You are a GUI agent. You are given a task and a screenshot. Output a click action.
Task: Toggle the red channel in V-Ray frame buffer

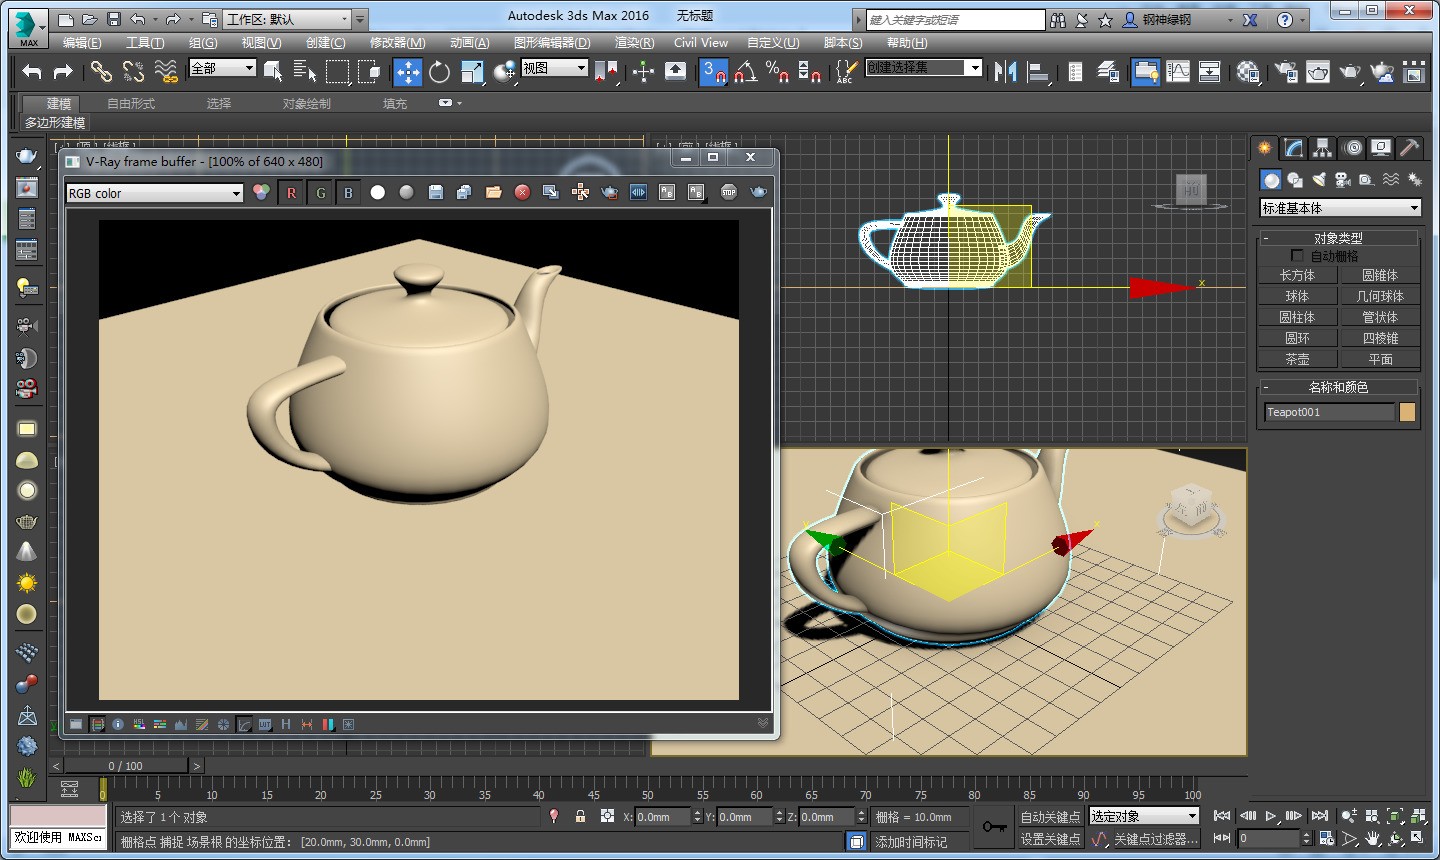click(292, 192)
